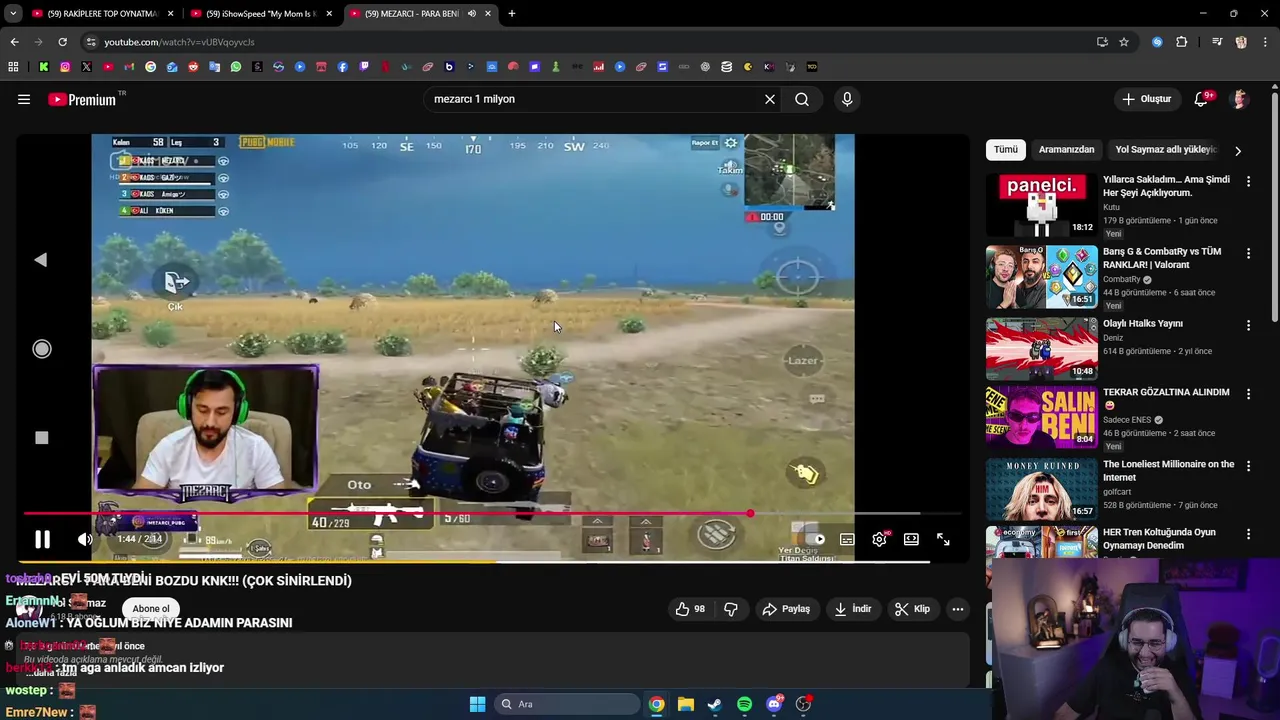The image size is (1280, 720).
Task: Open options for 'Olaylı Htalks Yayını' video
Action: pos(1248,326)
